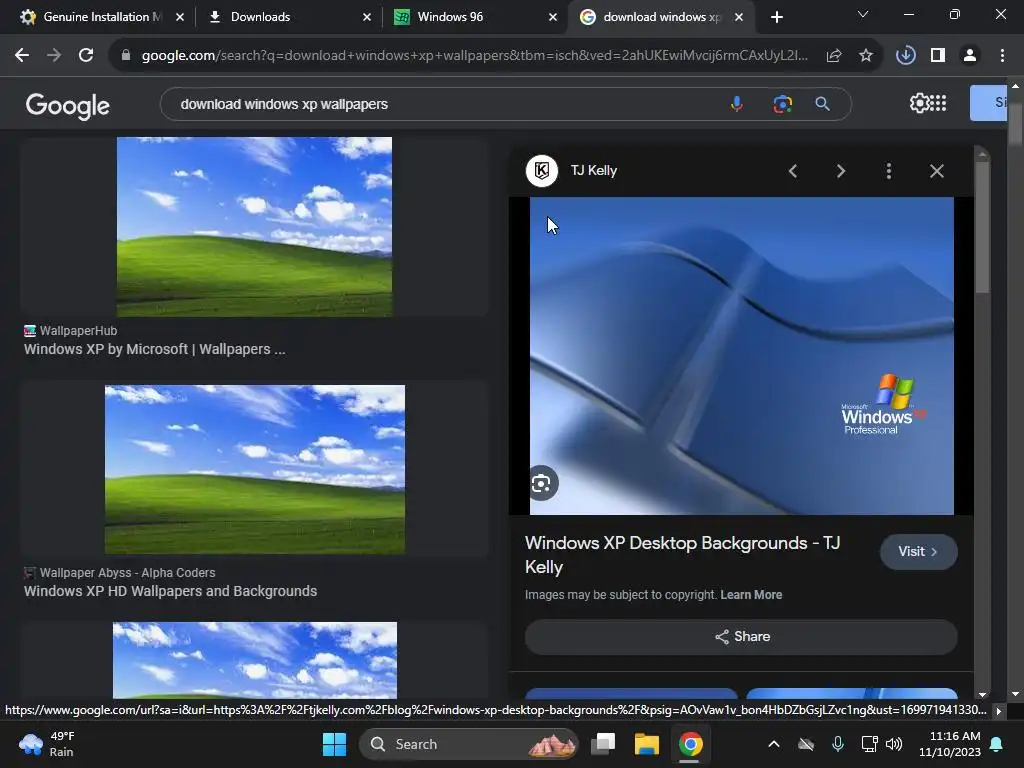This screenshot has height=768, width=1024.
Task: Close the image preview panel
Action: [x=936, y=171]
